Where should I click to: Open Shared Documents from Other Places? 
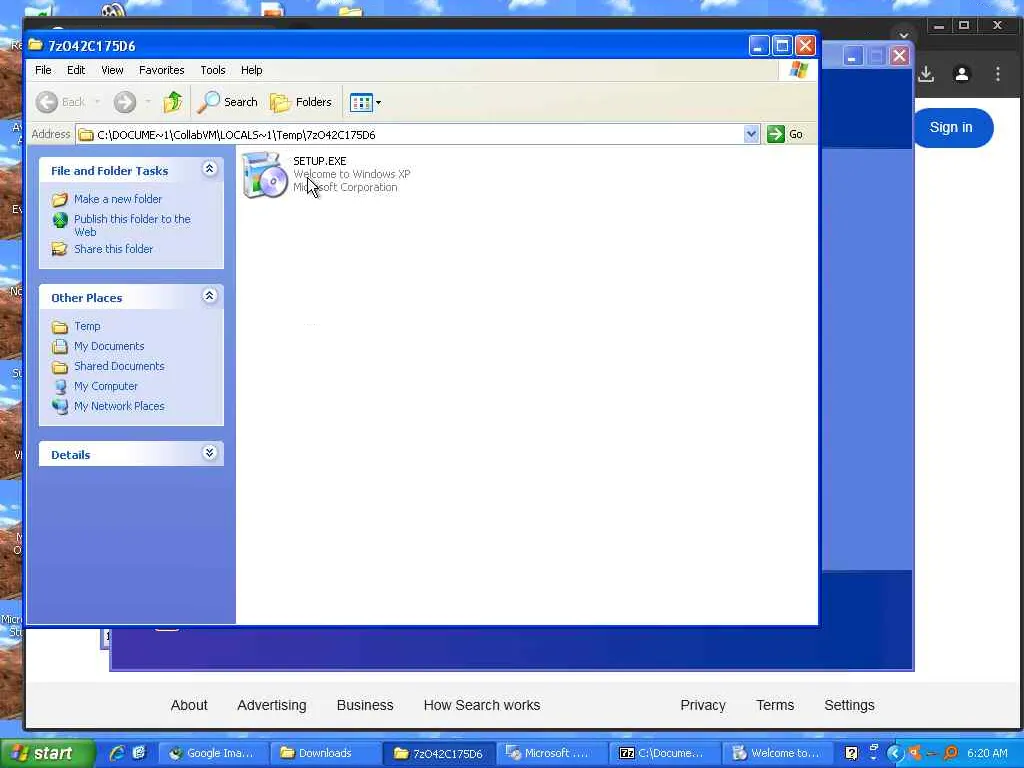(x=119, y=366)
